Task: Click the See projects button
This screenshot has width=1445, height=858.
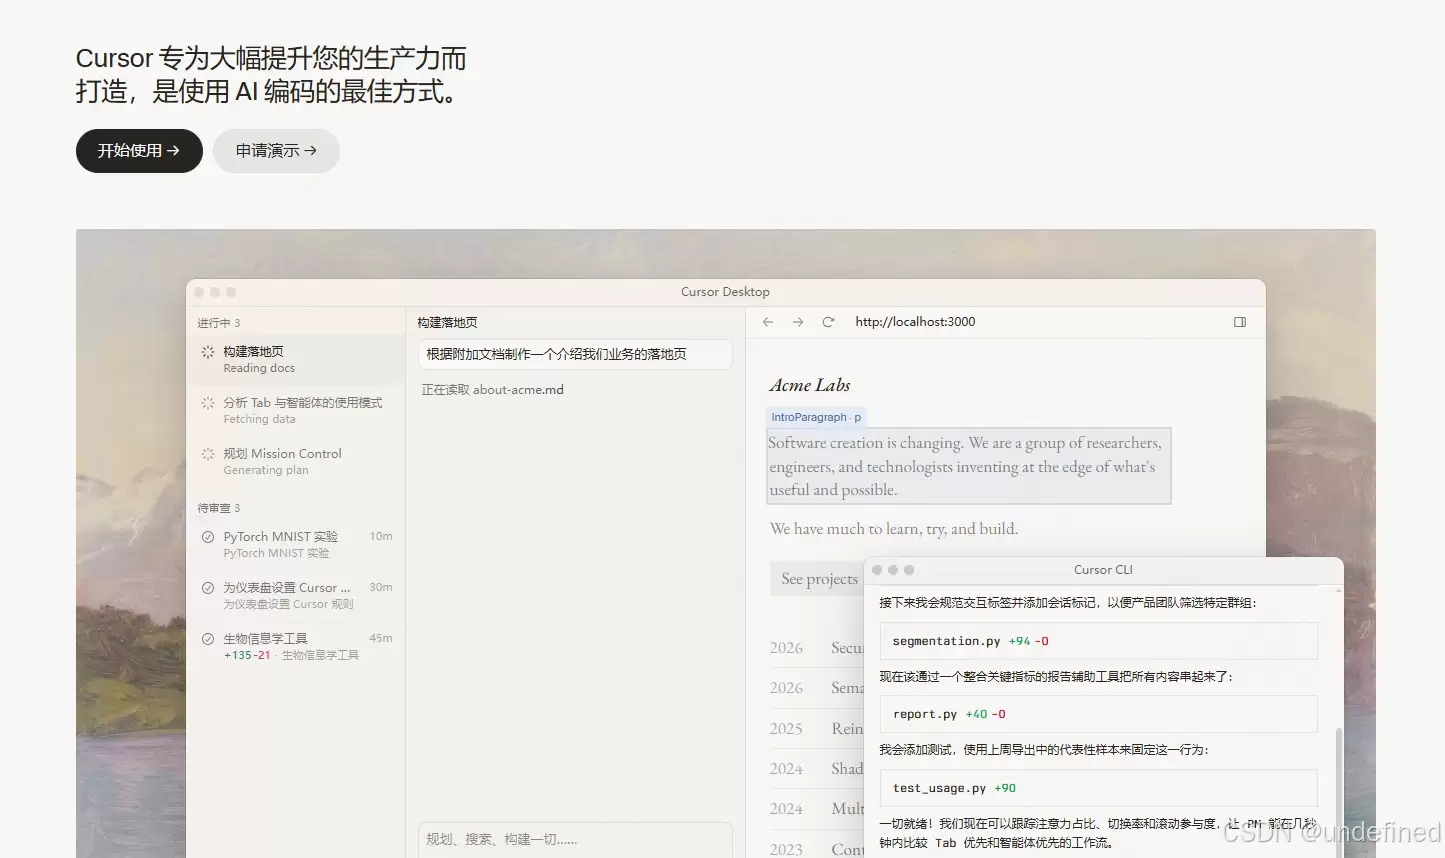Action: pyautogui.click(x=819, y=579)
